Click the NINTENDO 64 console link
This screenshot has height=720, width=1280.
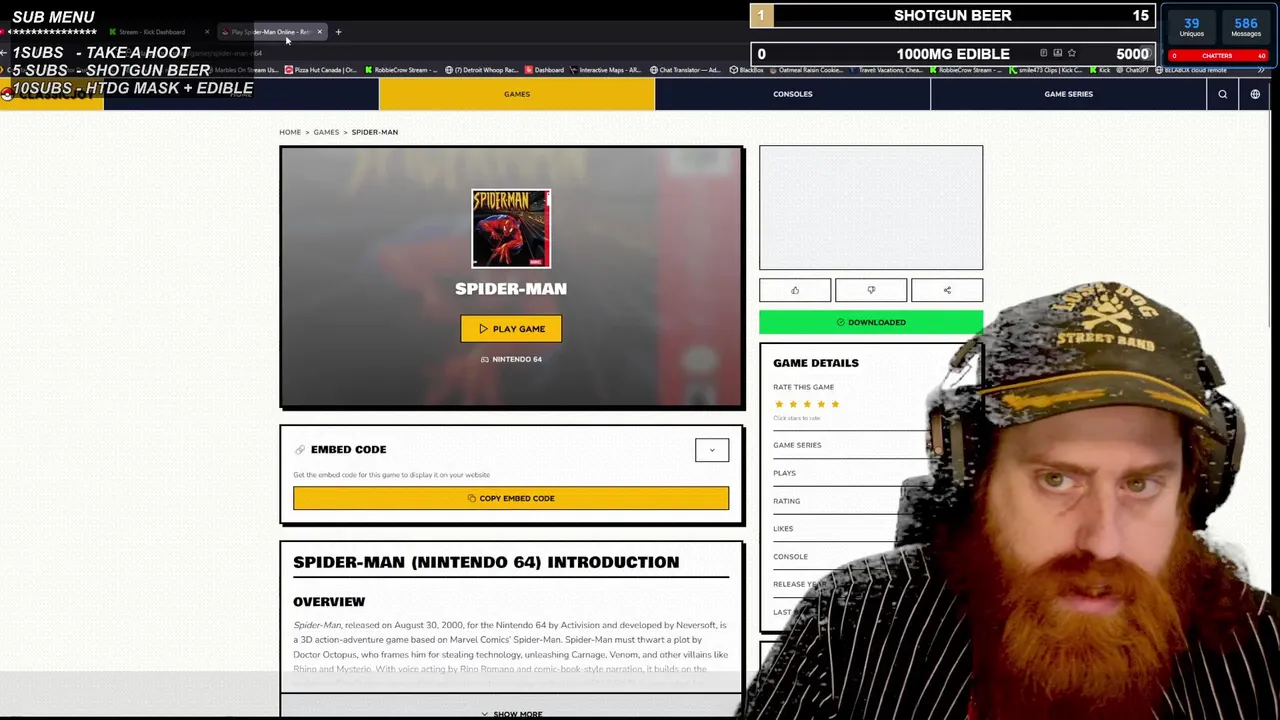511,359
